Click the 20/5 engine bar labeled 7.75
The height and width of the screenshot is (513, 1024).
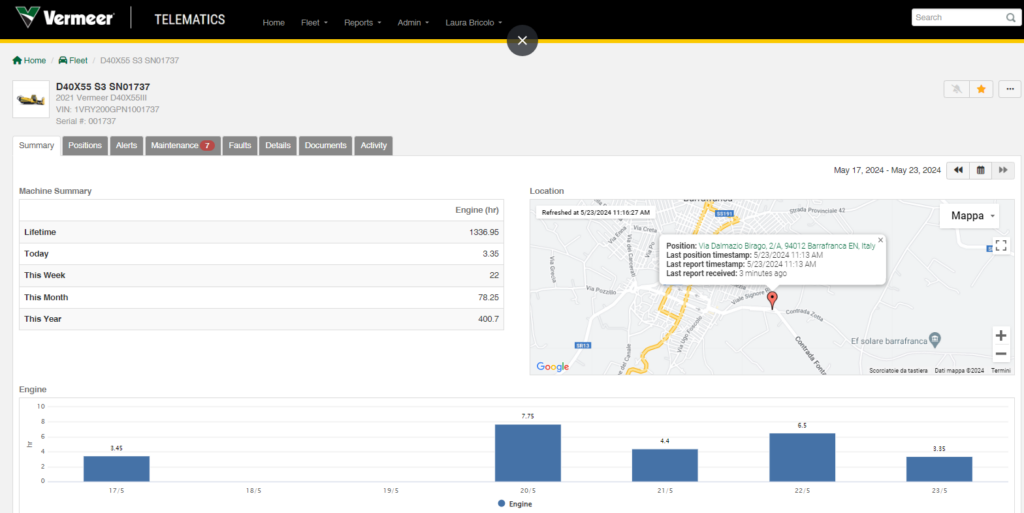528,453
